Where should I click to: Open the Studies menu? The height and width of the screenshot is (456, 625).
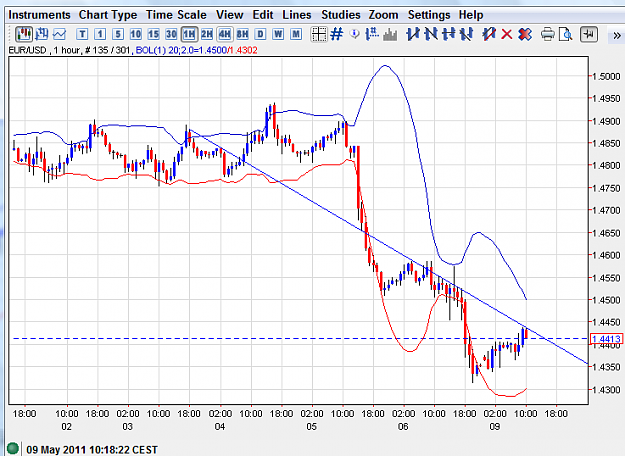(x=341, y=15)
